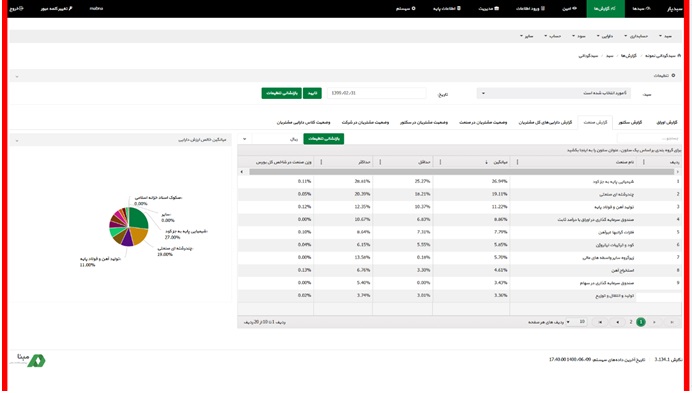Switch to the گزارش سکتور tab

click(630, 122)
